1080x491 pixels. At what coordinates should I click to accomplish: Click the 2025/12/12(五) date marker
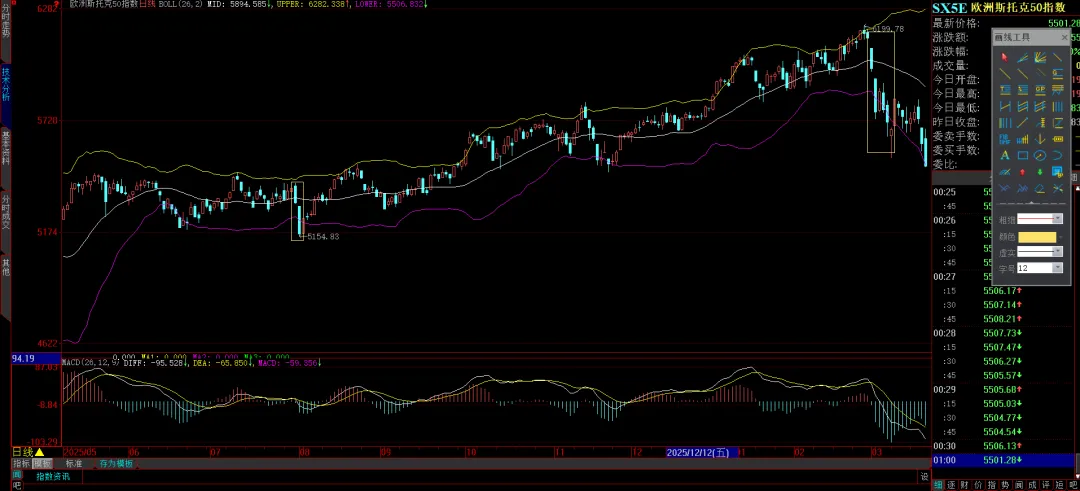click(703, 452)
